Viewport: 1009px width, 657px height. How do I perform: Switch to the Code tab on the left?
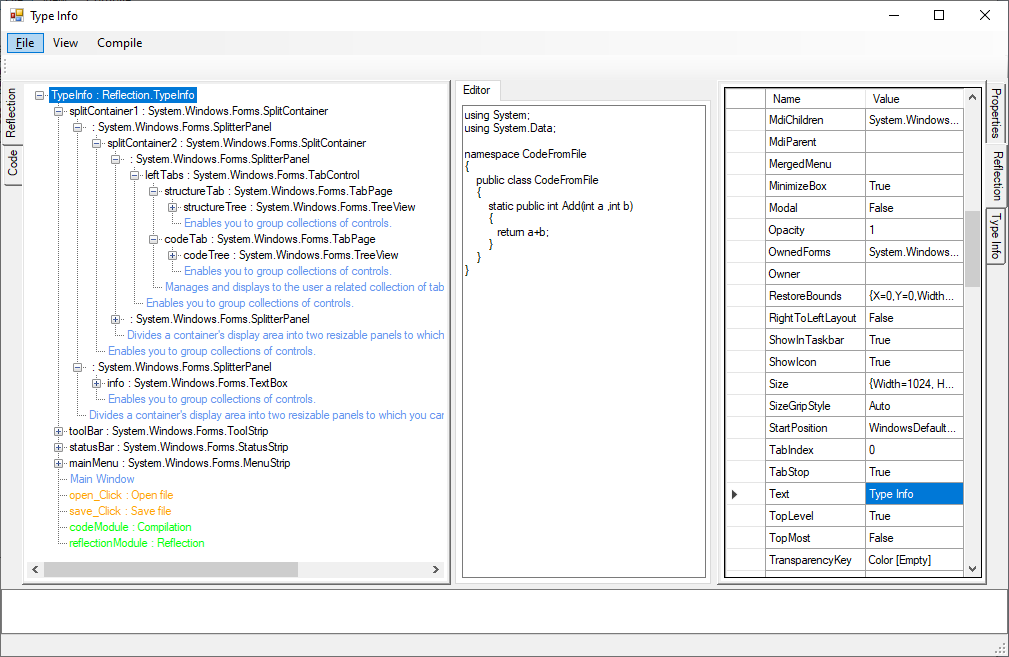(x=12, y=163)
